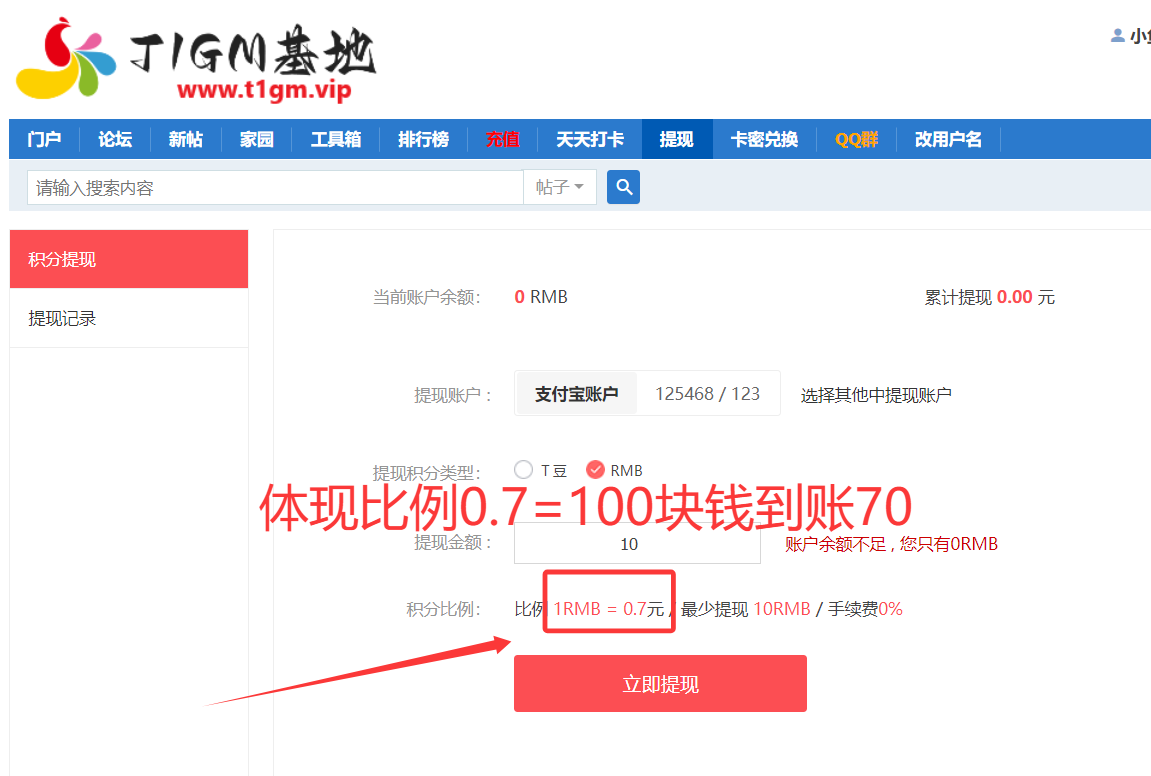Open the 帖子 search type dropdown
This screenshot has width=1151, height=776.
tap(559, 187)
